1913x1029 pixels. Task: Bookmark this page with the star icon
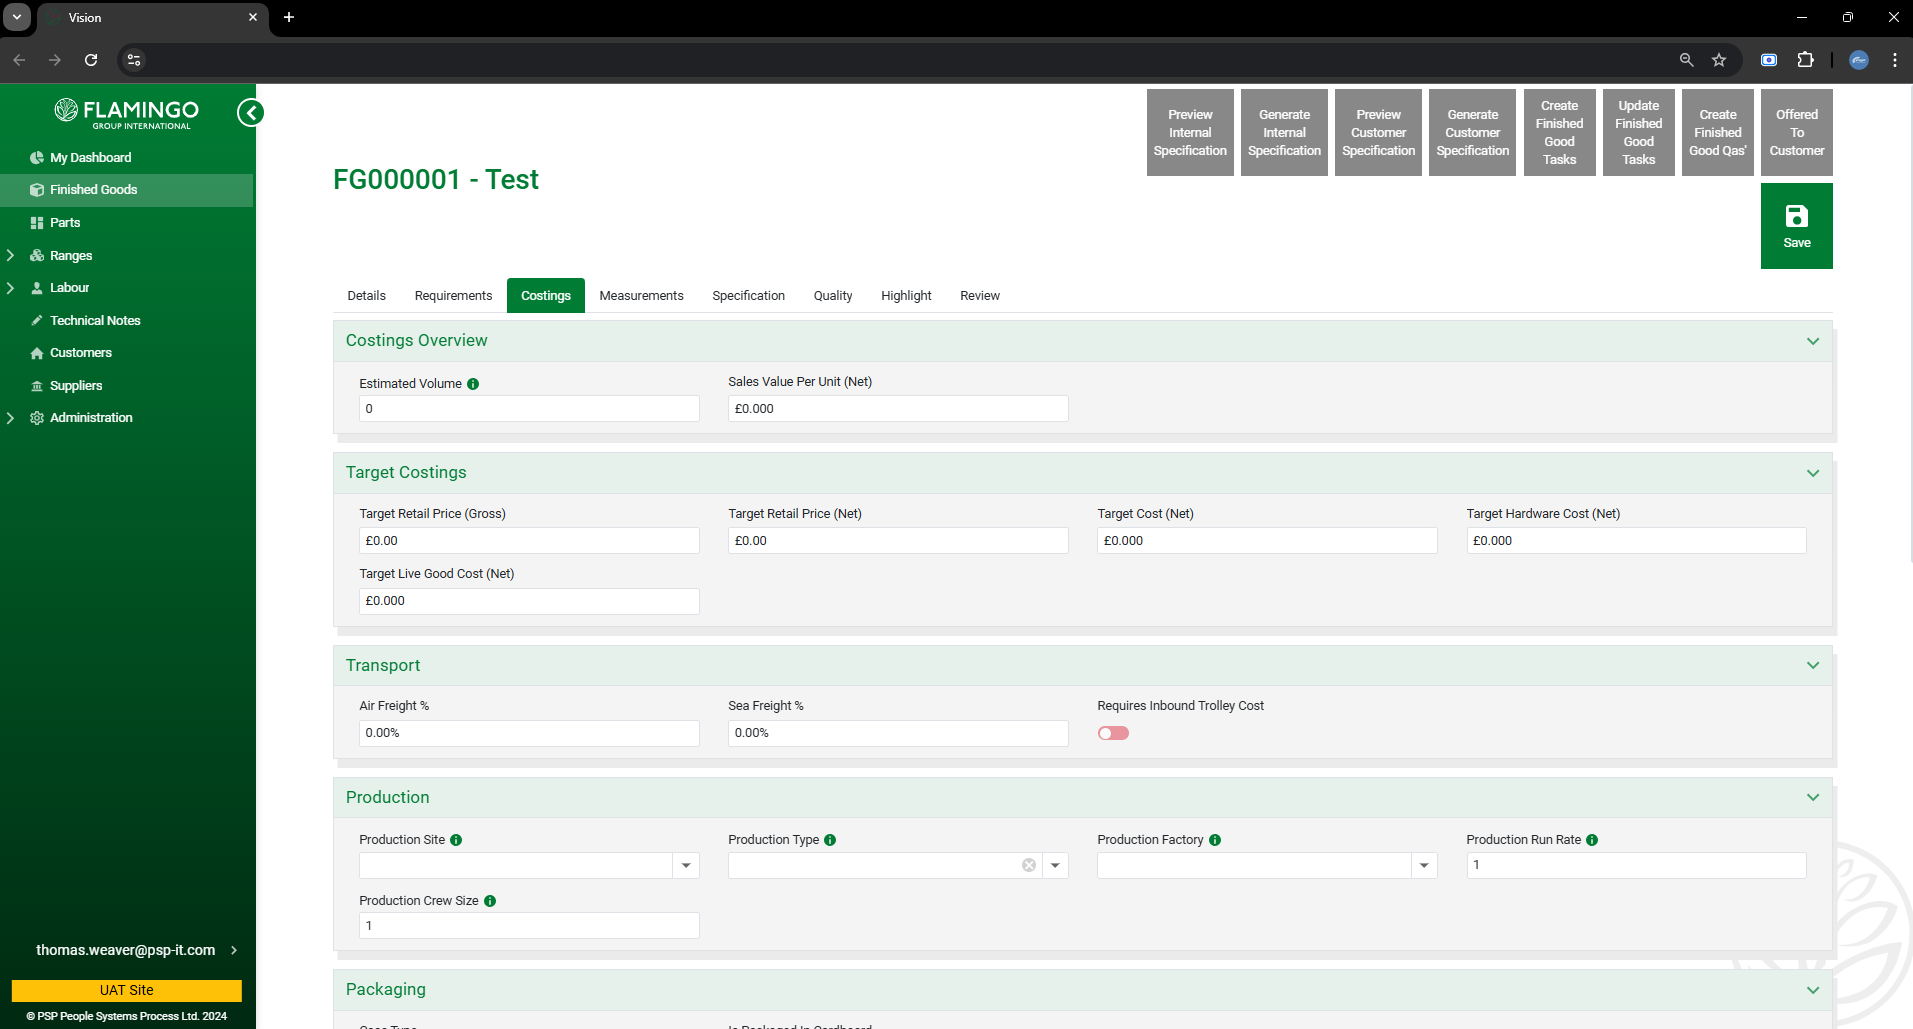point(1719,60)
